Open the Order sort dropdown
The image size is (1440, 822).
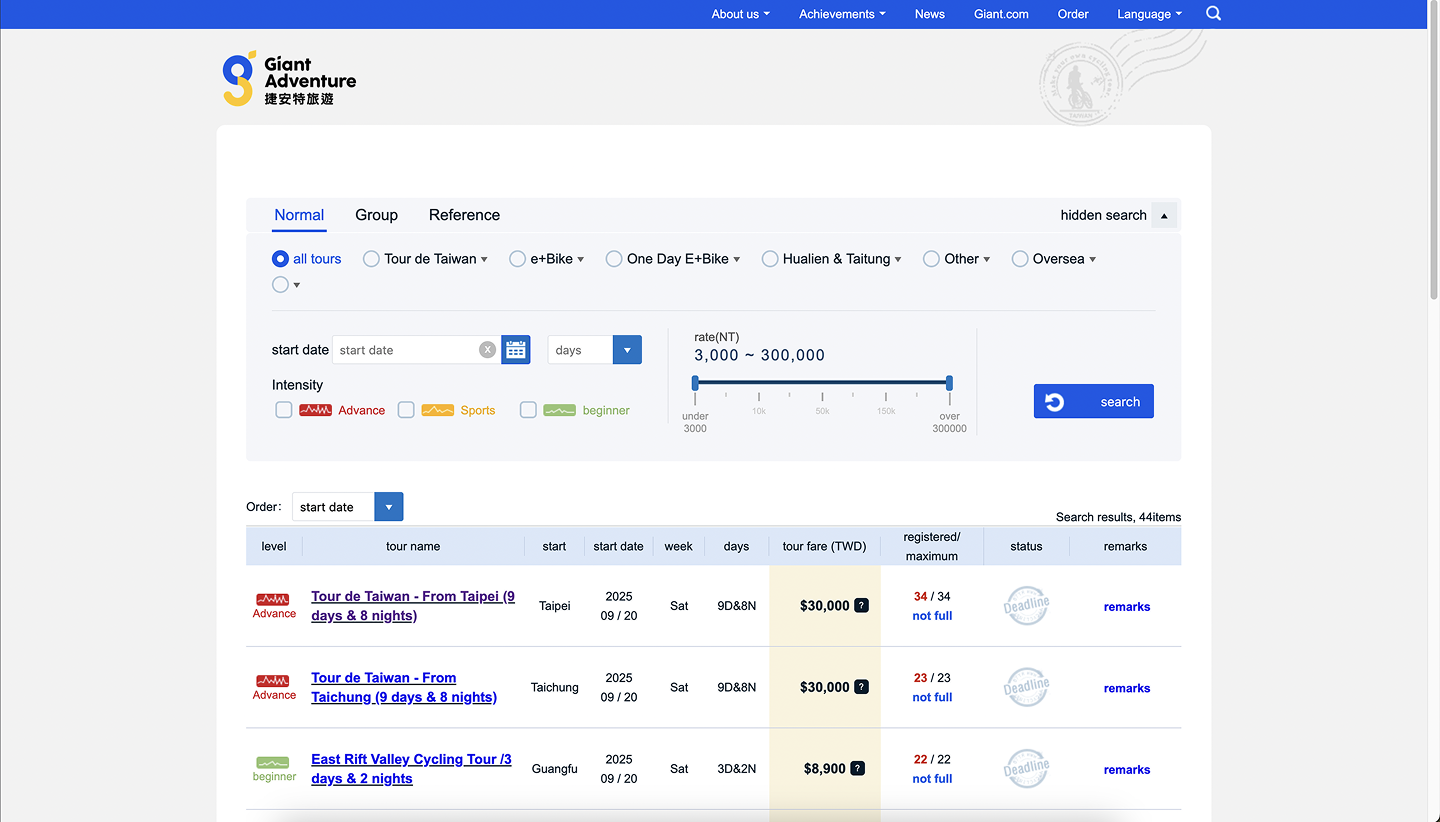[x=388, y=507]
